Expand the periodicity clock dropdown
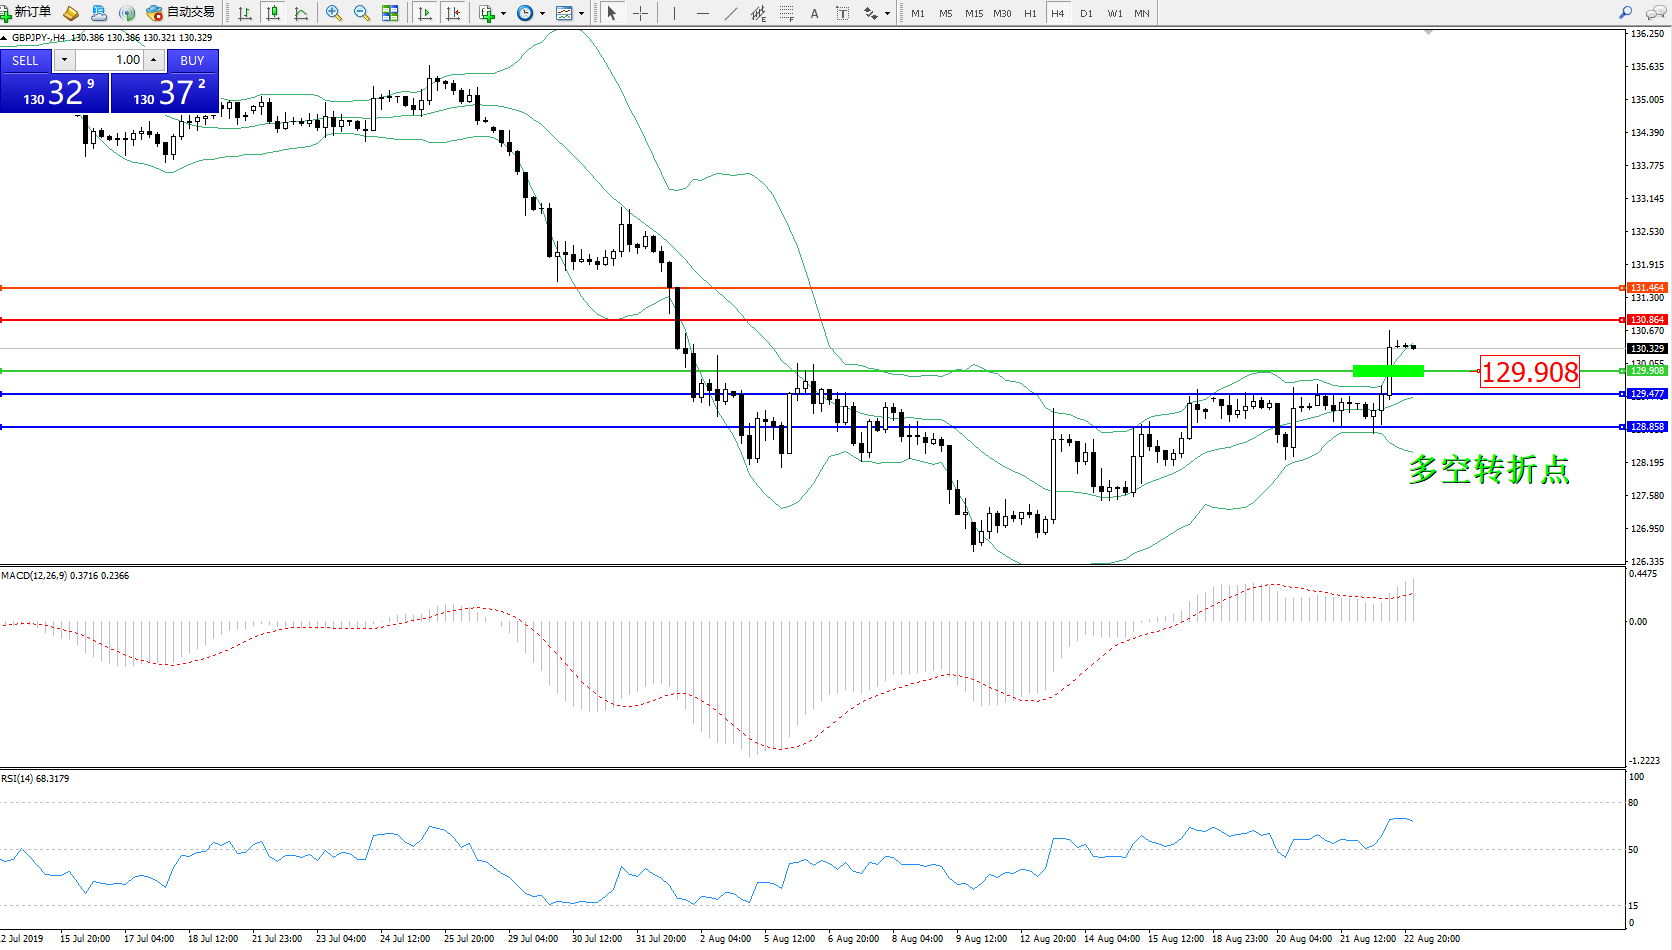 point(542,13)
